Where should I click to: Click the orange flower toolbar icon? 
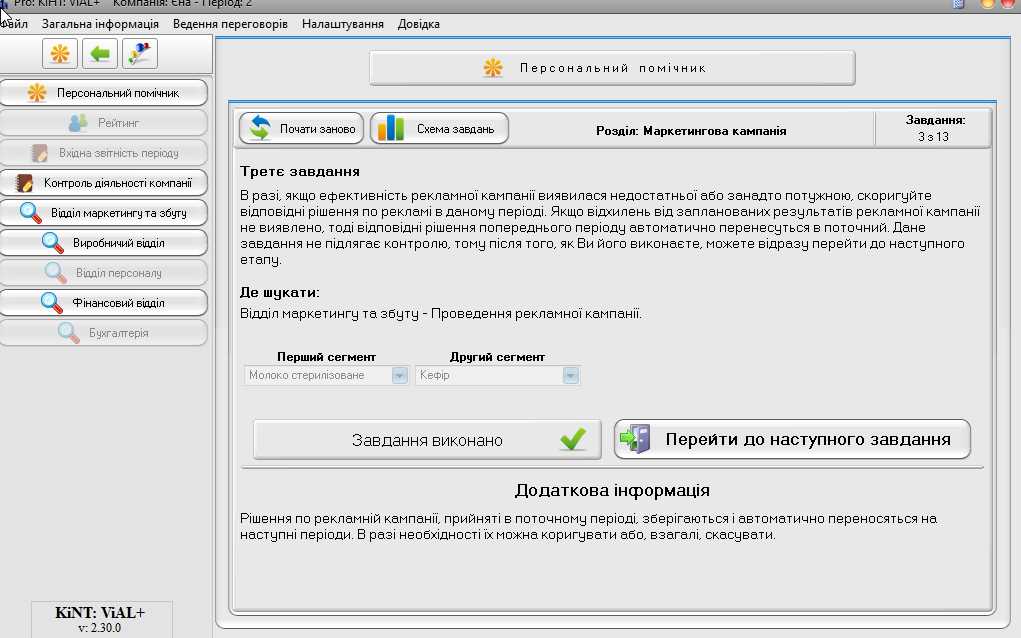point(60,53)
